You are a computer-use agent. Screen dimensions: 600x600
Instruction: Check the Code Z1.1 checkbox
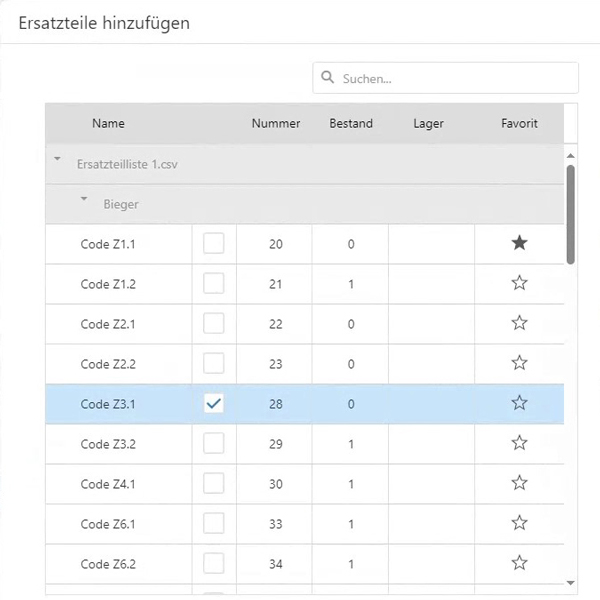click(214, 243)
